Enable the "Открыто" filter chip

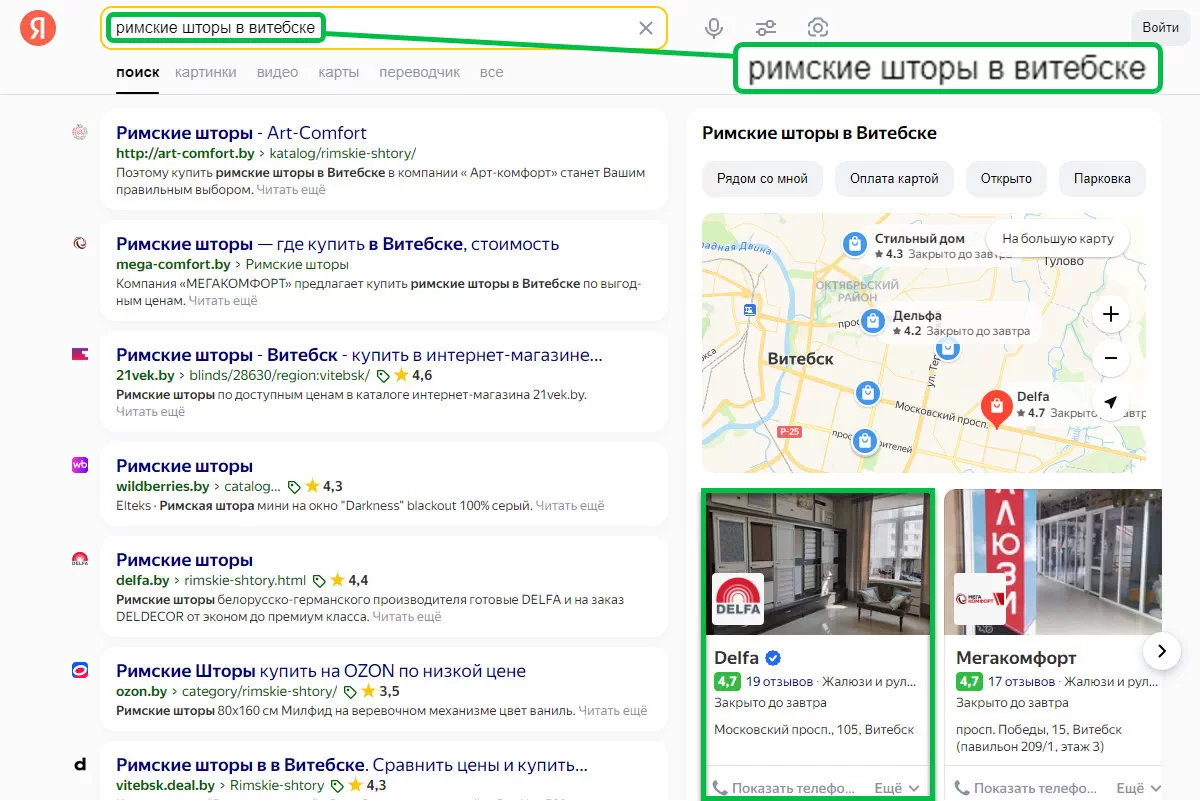[1005, 179]
